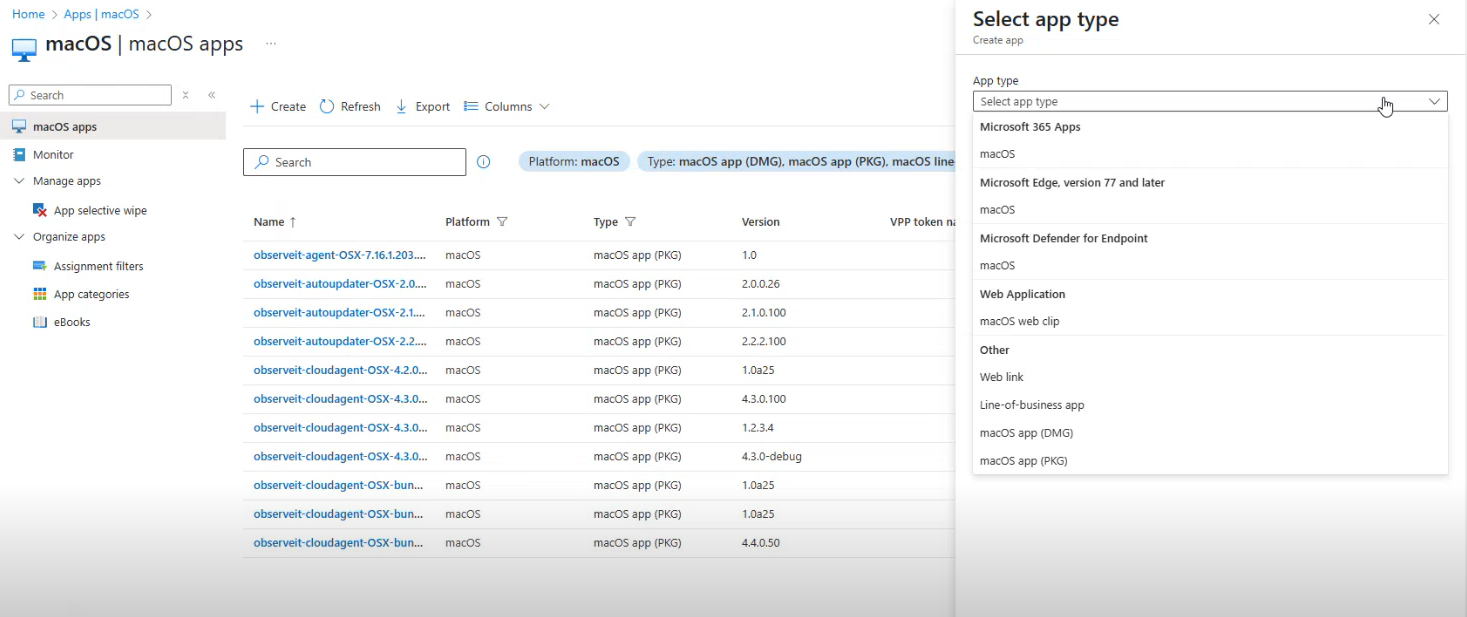Click version cell 2.2.2.100
This screenshot has height=617, width=1467.
(764, 342)
